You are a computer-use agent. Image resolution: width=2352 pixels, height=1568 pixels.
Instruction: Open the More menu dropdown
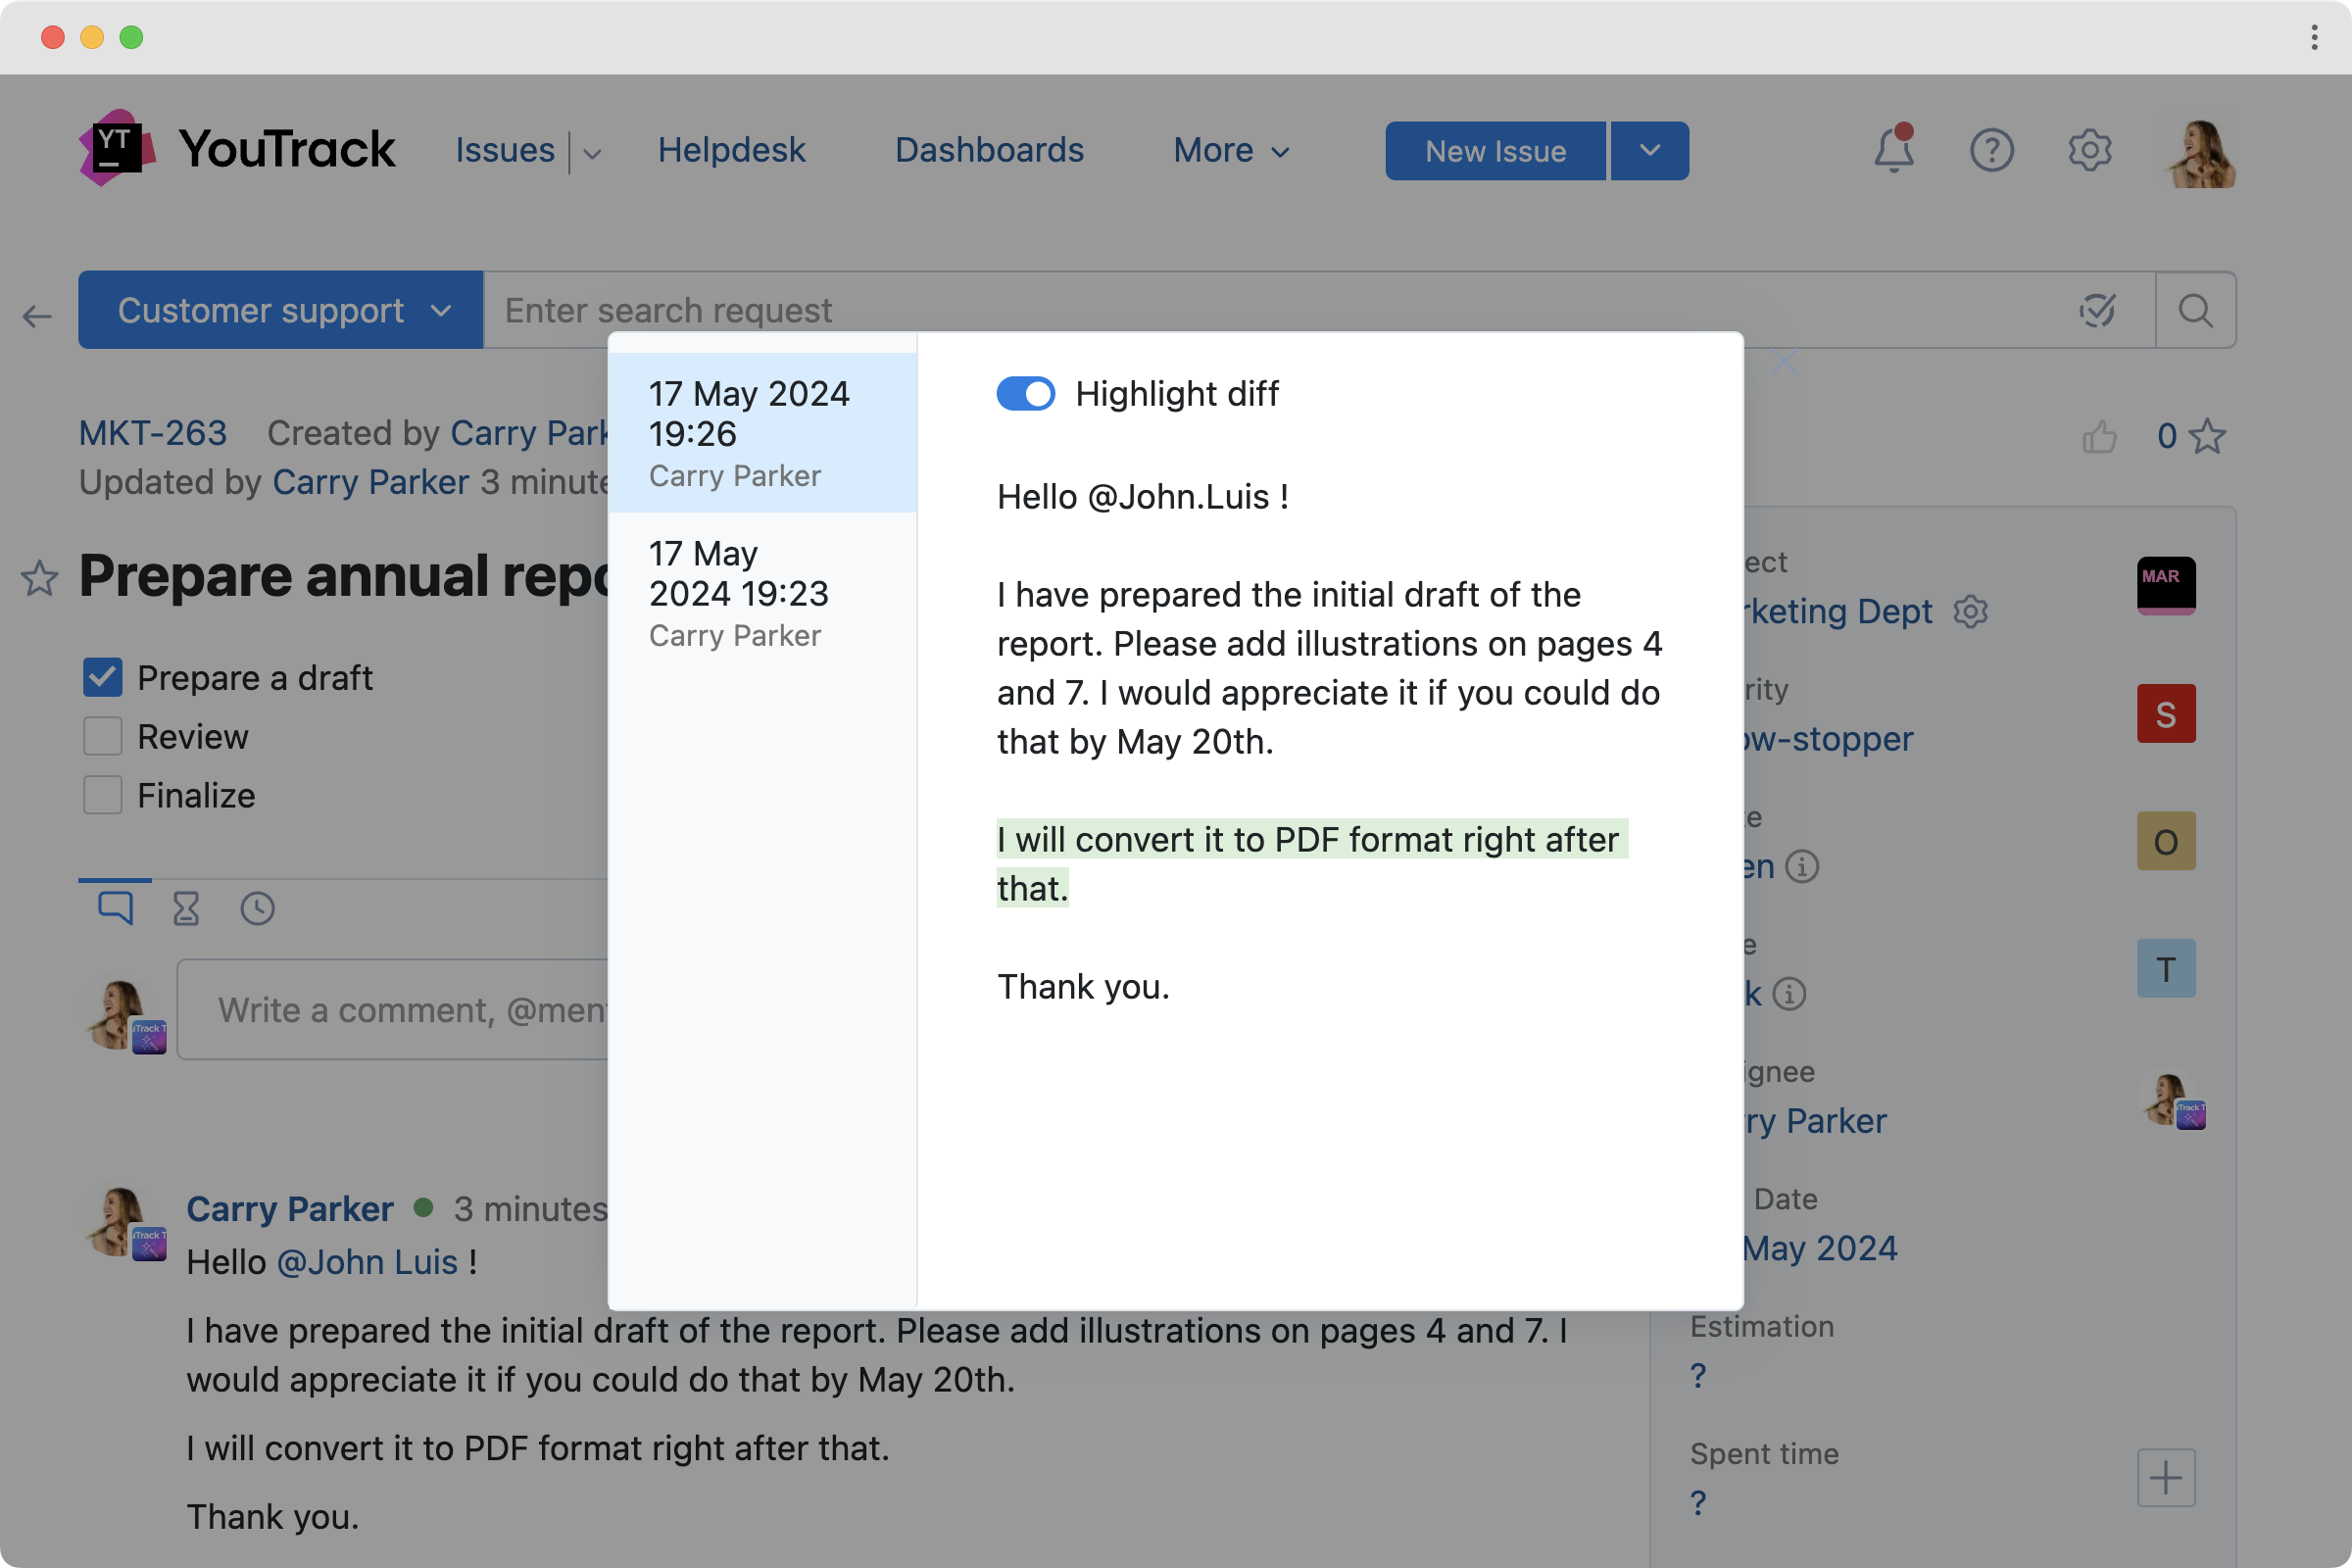click(1231, 151)
